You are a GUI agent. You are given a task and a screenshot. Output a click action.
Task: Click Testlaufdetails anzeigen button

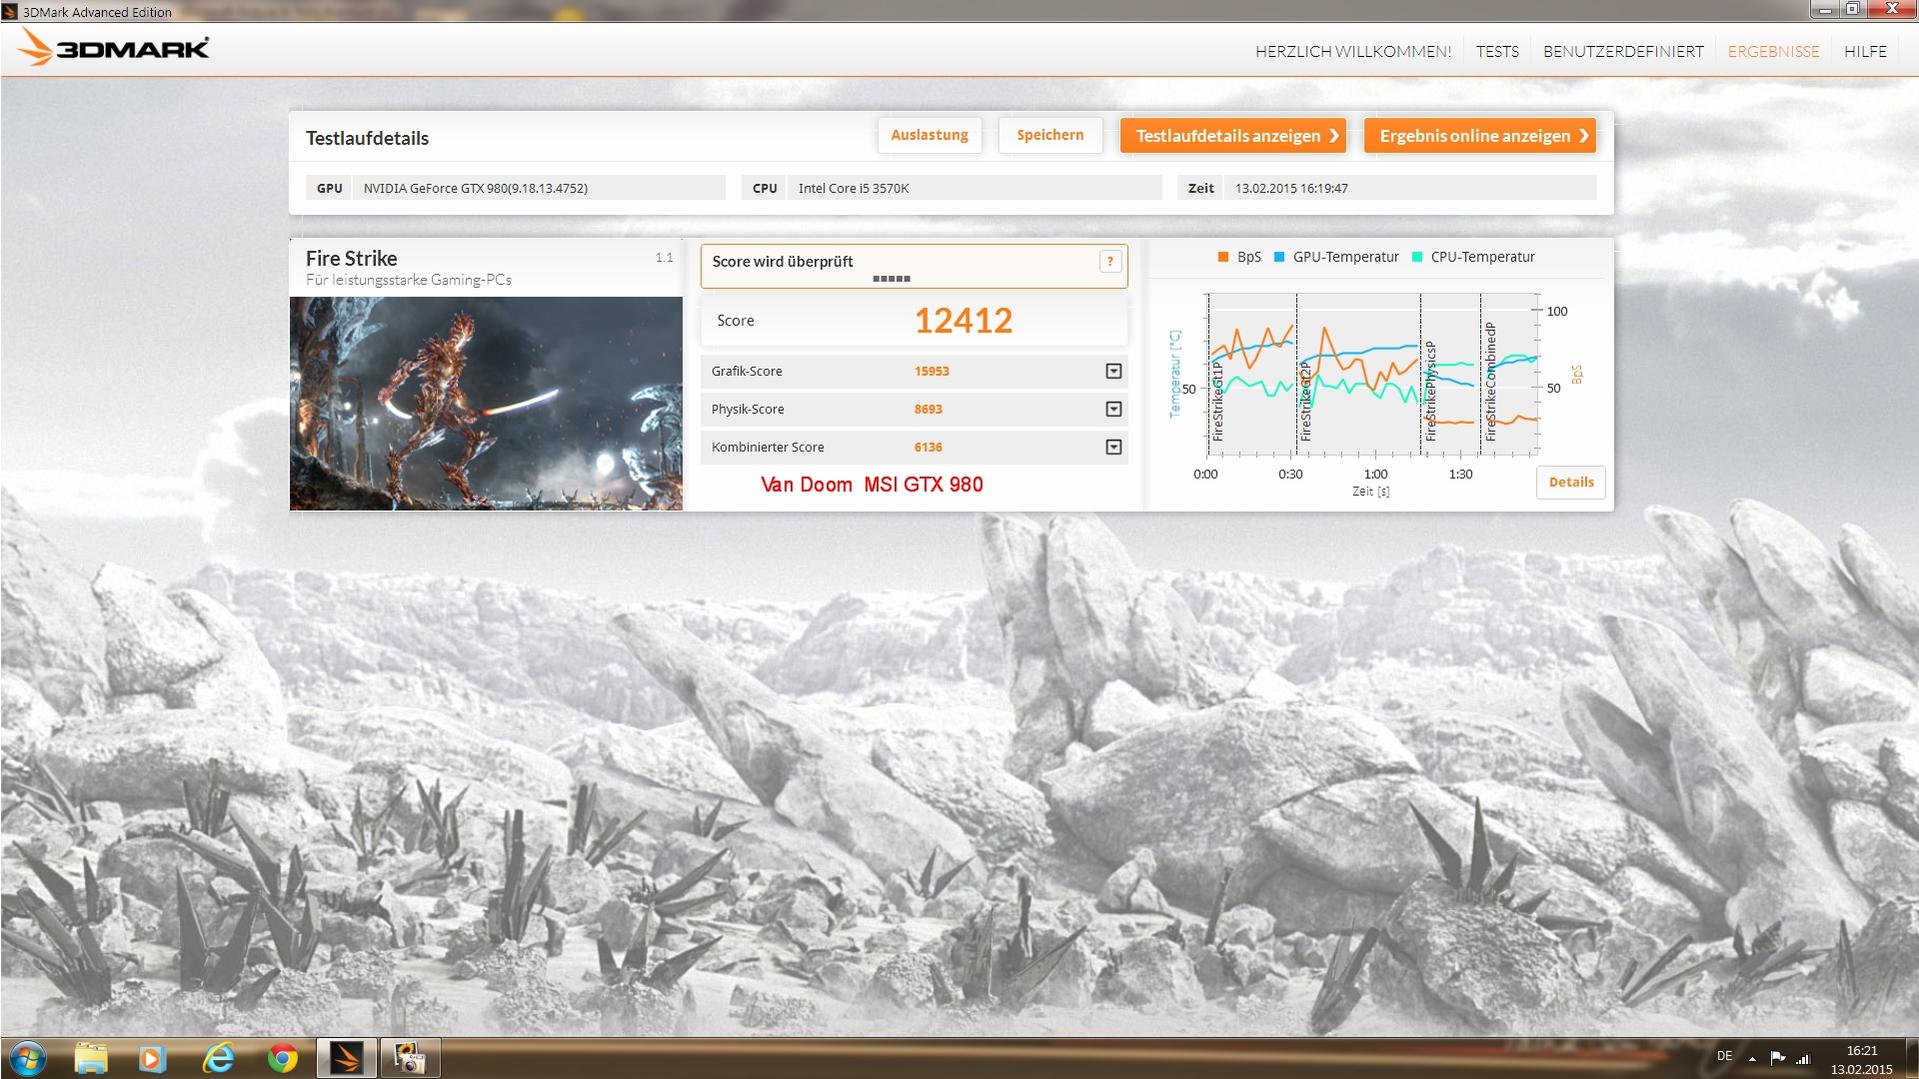(1233, 135)
